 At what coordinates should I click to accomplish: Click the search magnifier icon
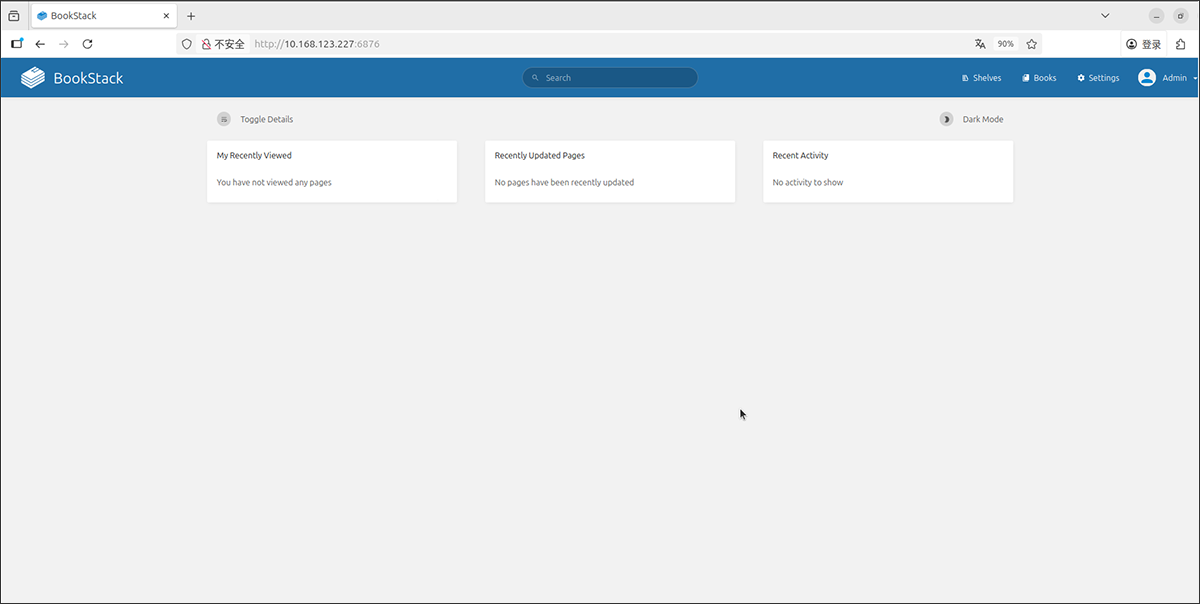pos(535,78)
